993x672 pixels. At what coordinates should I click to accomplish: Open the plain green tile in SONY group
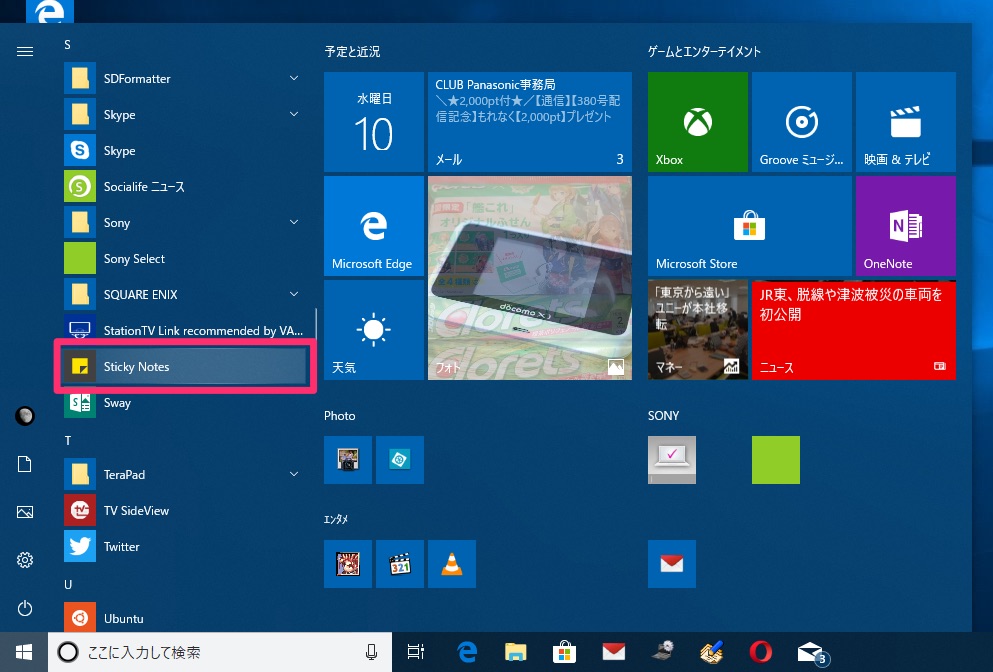click(775, 460)
